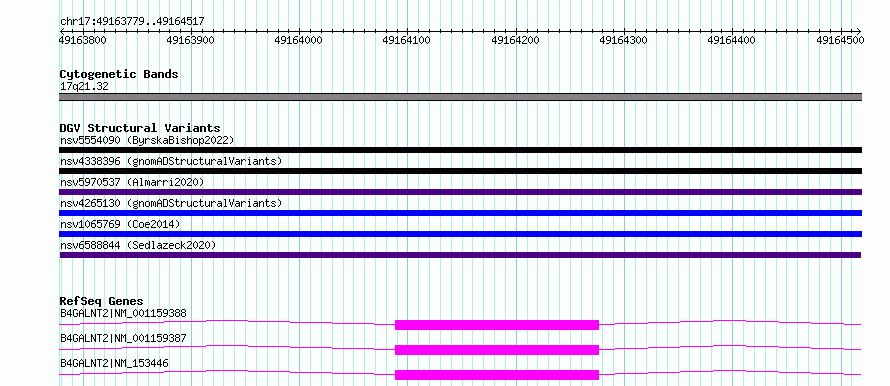Select ruler position 49164000
890x386 pixels.
(299, 40)
